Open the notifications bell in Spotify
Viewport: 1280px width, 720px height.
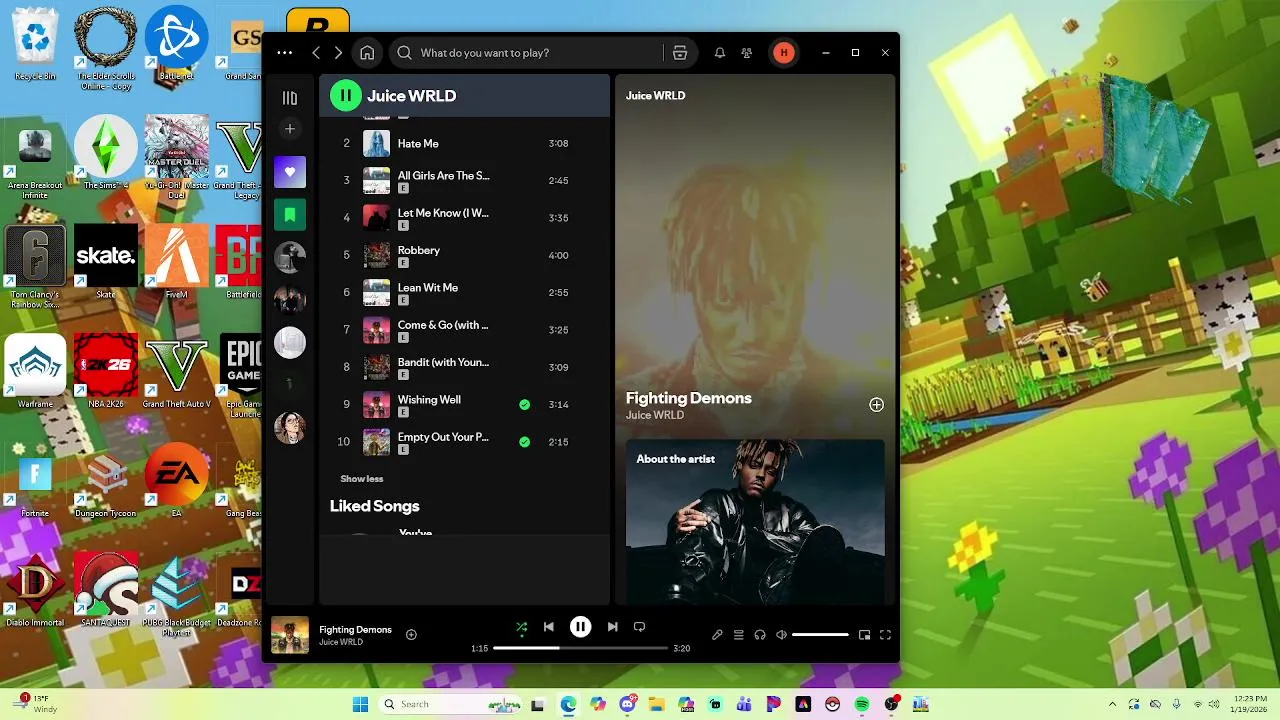tap(719, 53)
